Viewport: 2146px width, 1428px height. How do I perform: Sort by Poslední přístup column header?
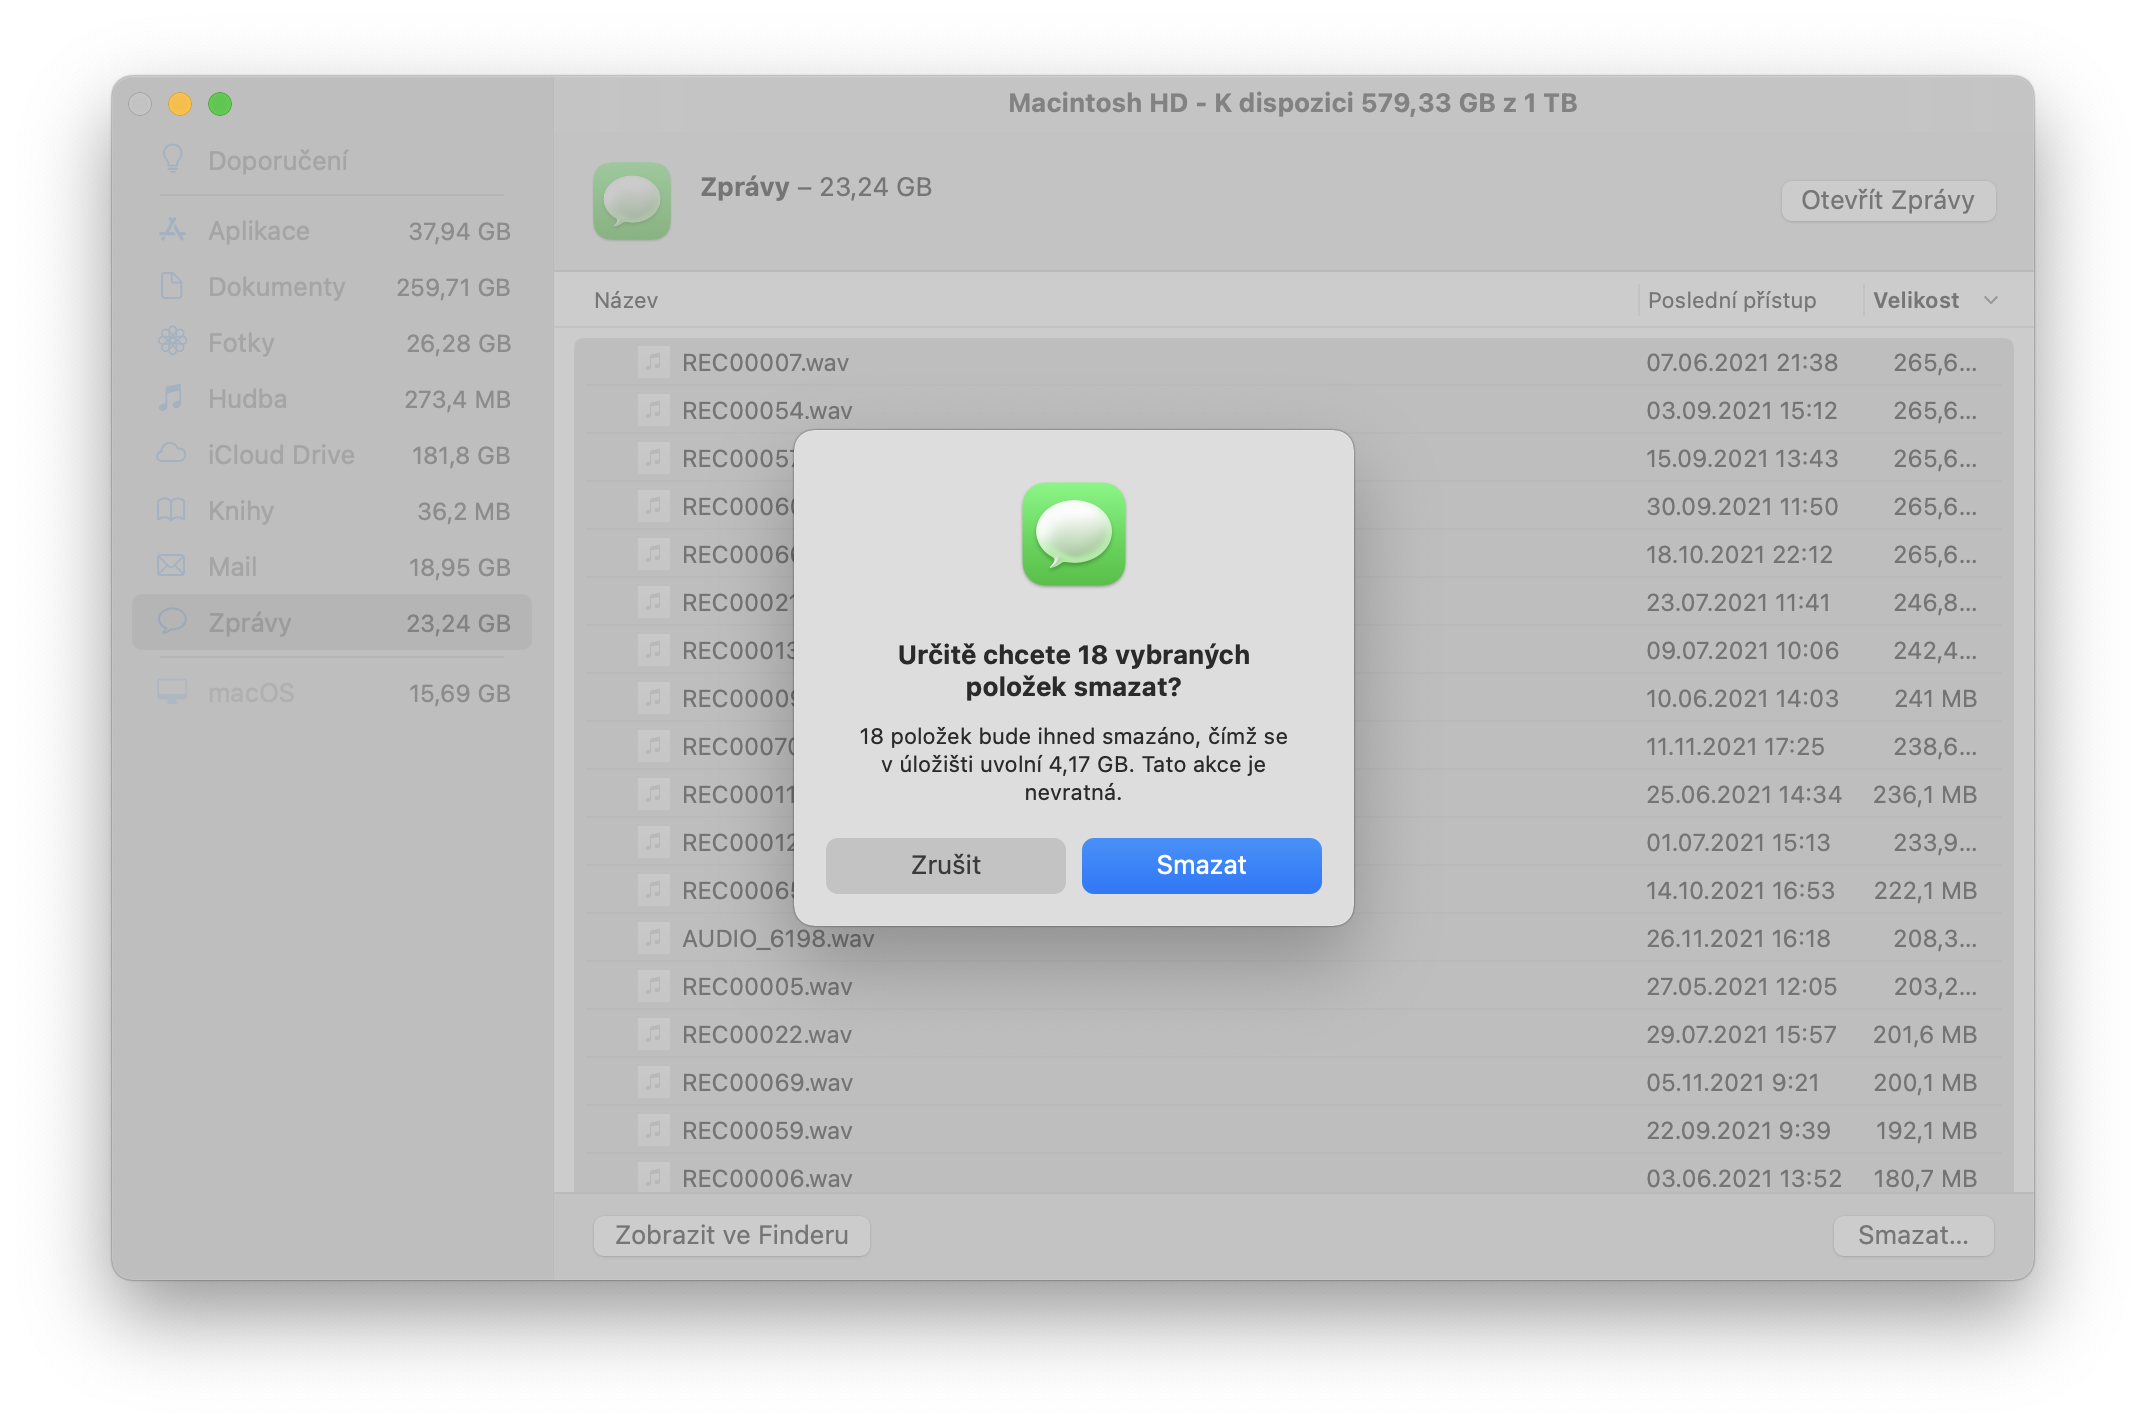pyautogui.click(x=1731, y=300)
